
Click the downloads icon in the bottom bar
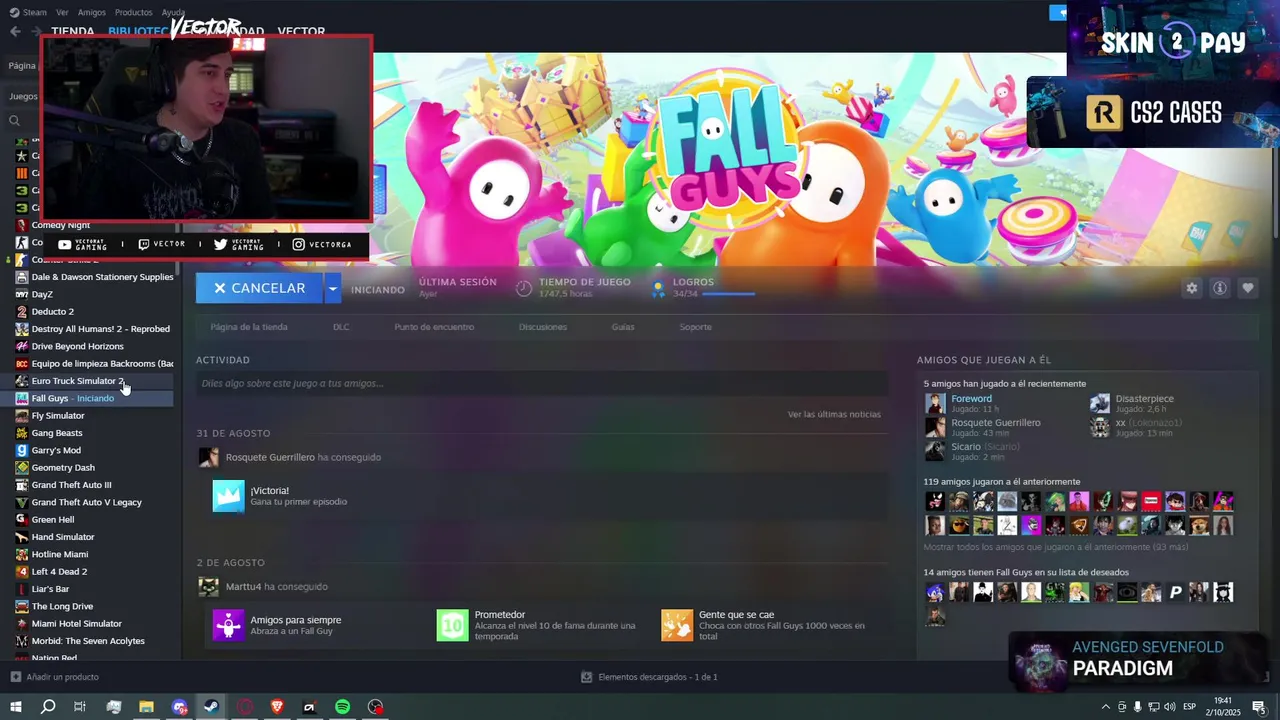point(587,677)
